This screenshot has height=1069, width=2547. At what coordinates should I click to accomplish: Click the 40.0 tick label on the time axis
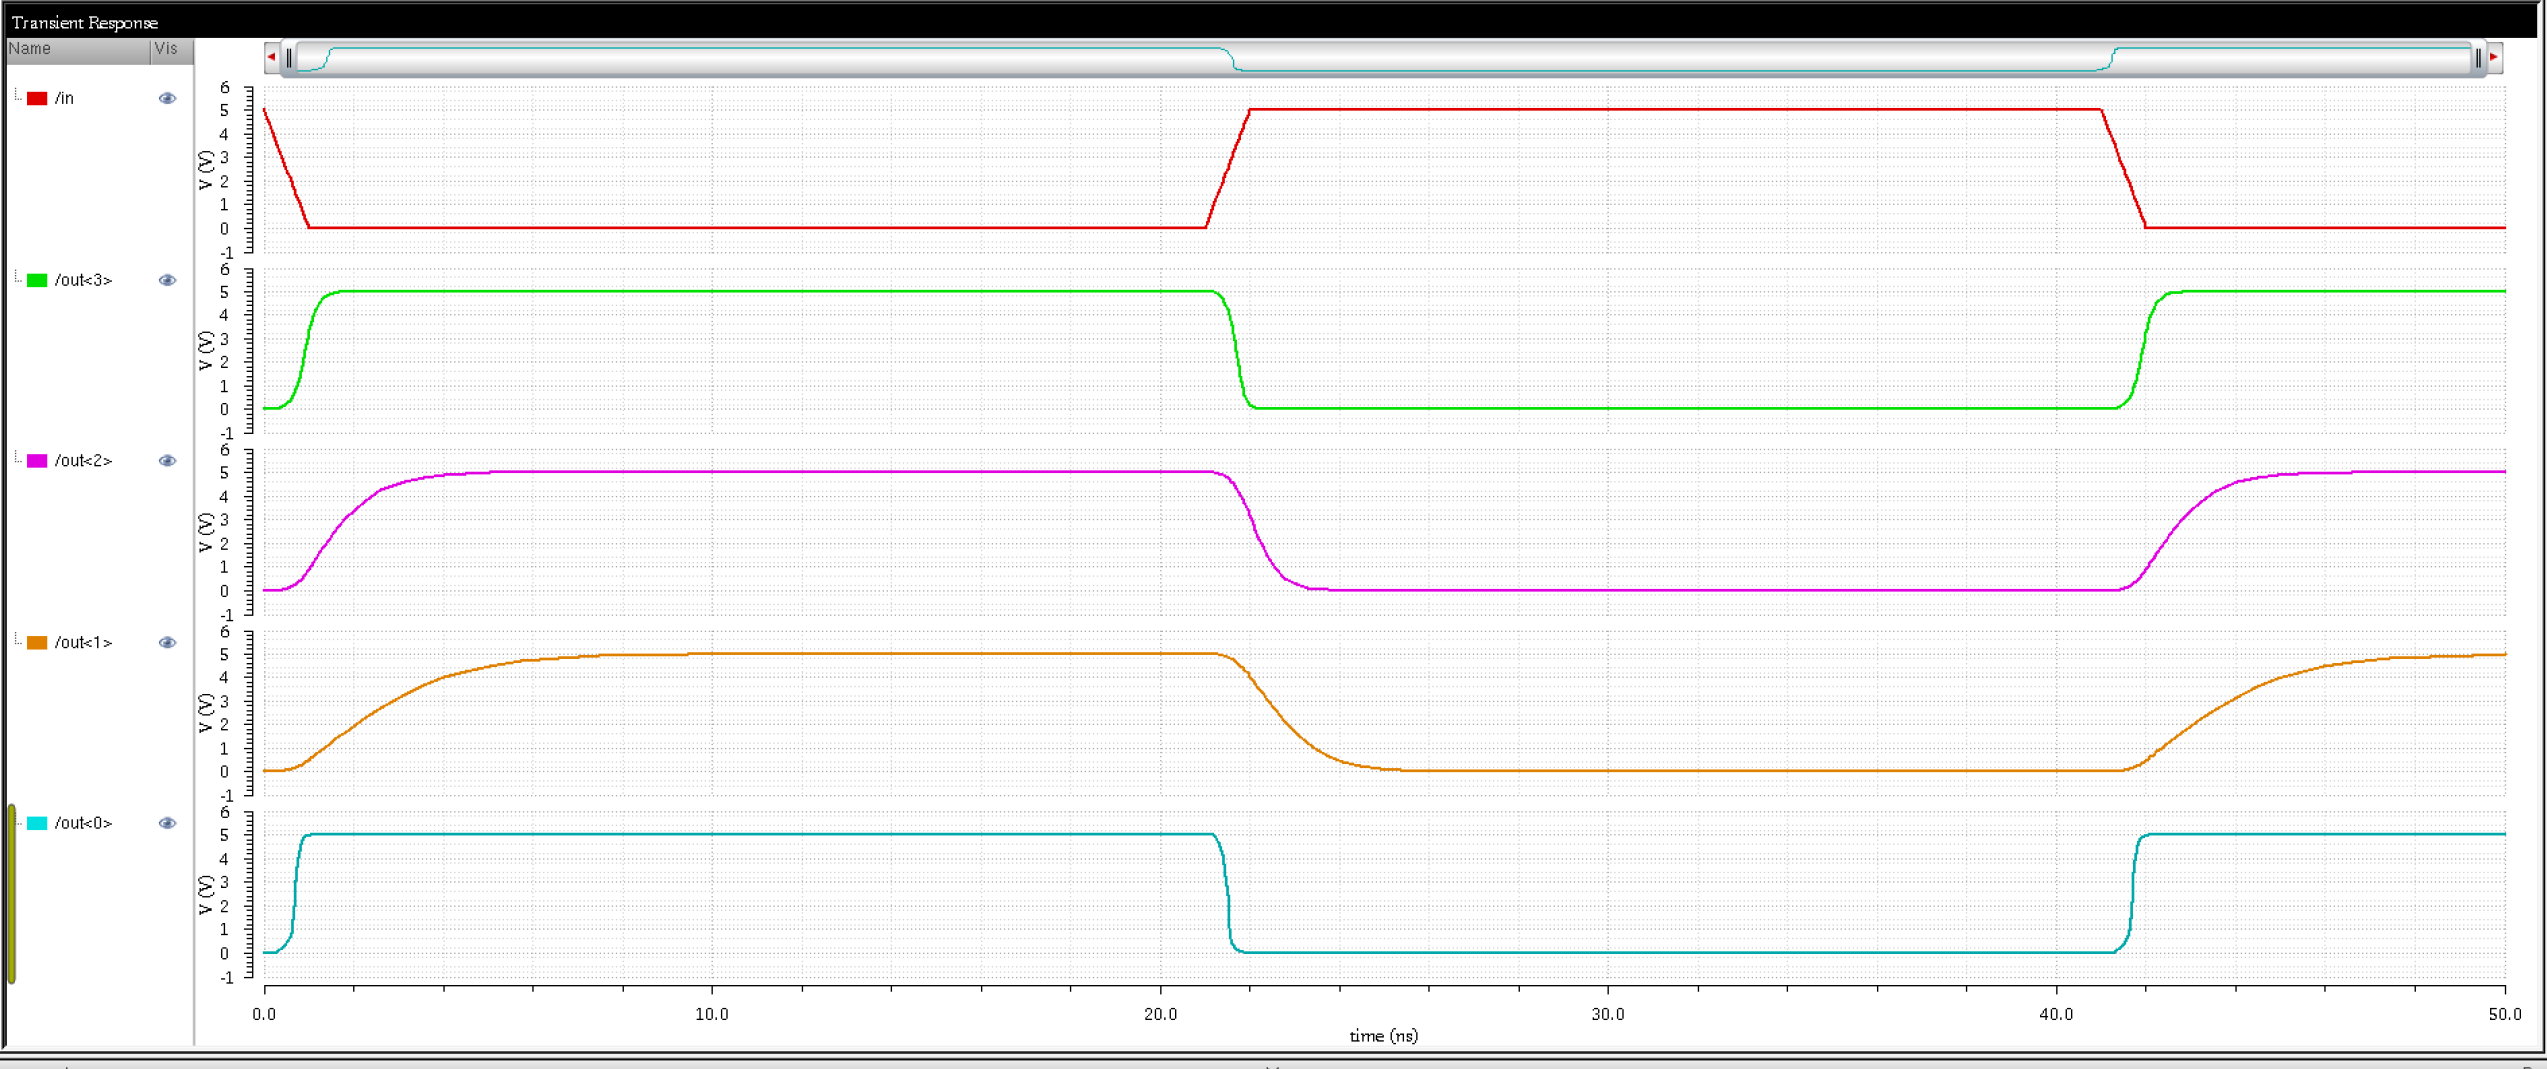coord(2056,1014)
